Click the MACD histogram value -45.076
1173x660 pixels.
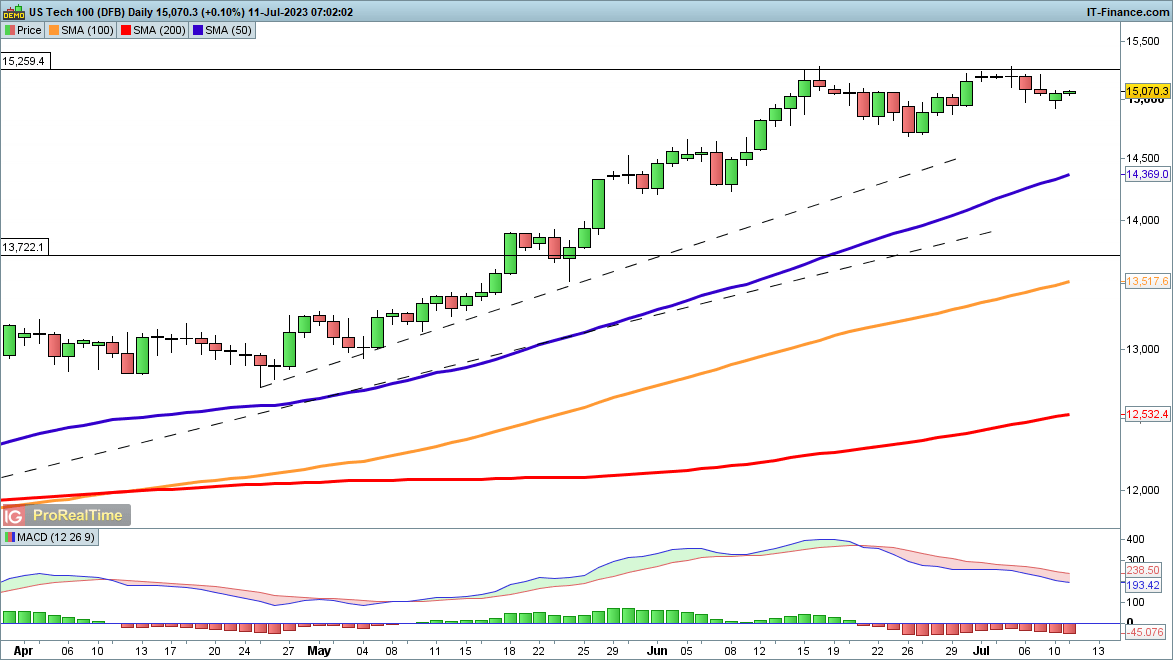pyautogui.click(x=1145, y=632)
